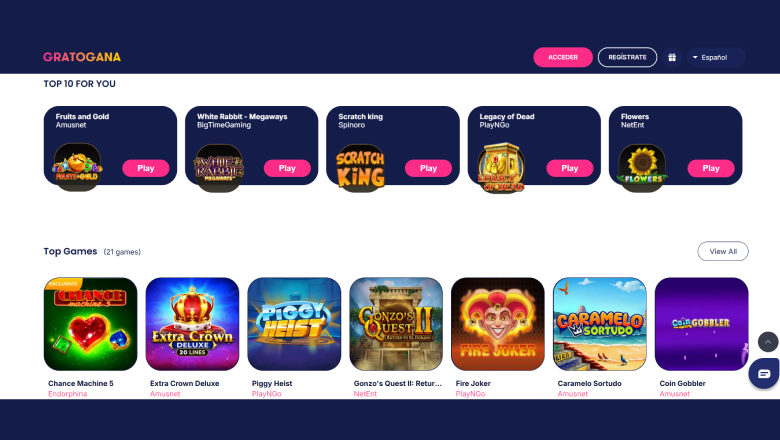The image size is (780, 440).
Task: Open the Endorphina provider link
Action: [68, 394]
